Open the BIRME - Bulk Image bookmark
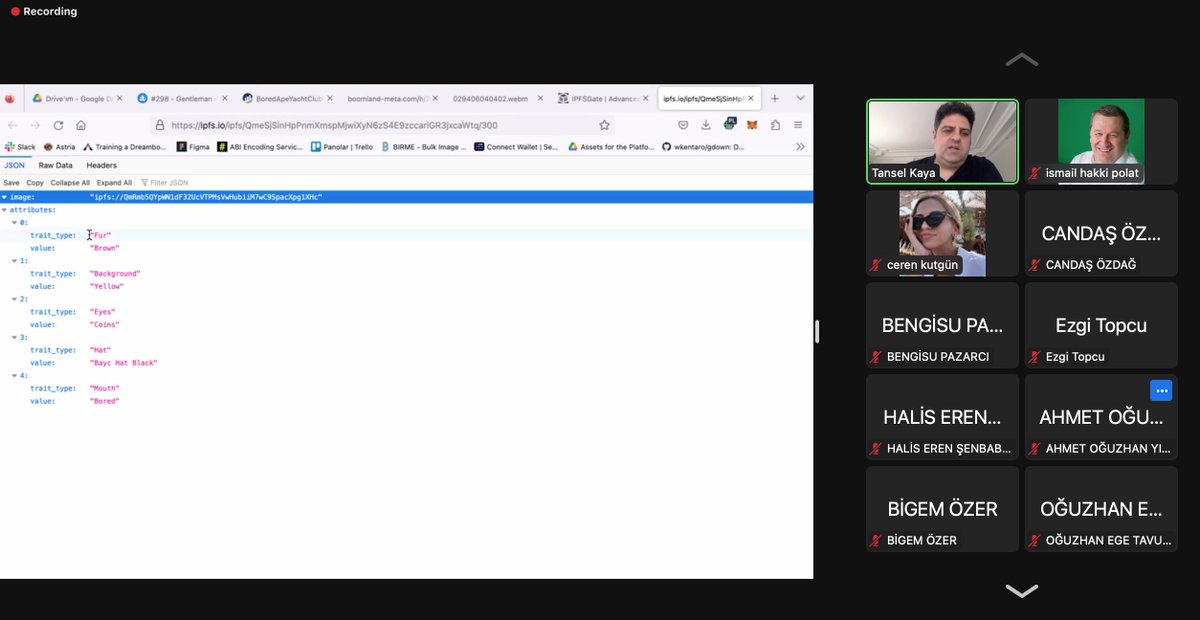This screenshot has width=1200, height=620. click(x=424, y=146)
